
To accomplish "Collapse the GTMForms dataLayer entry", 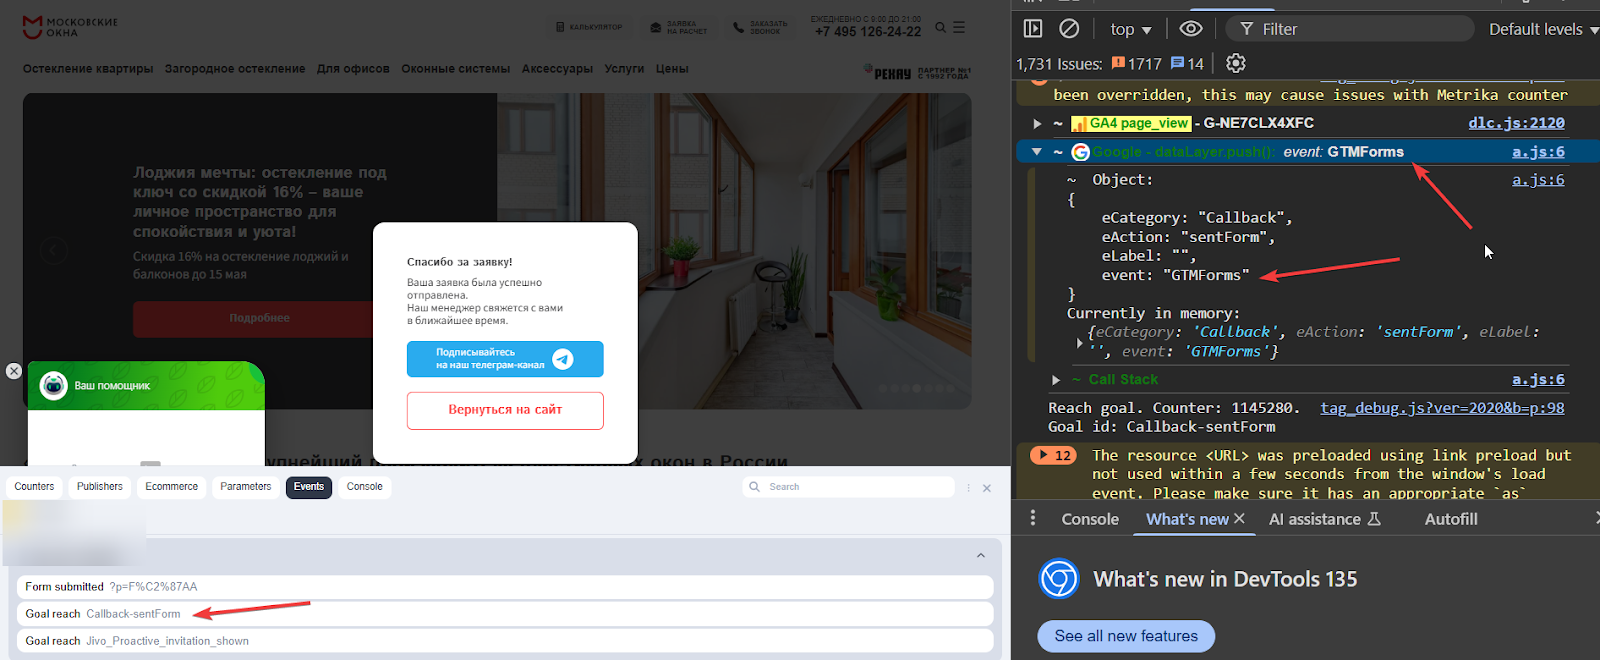I will click(x=1037, y=152).
